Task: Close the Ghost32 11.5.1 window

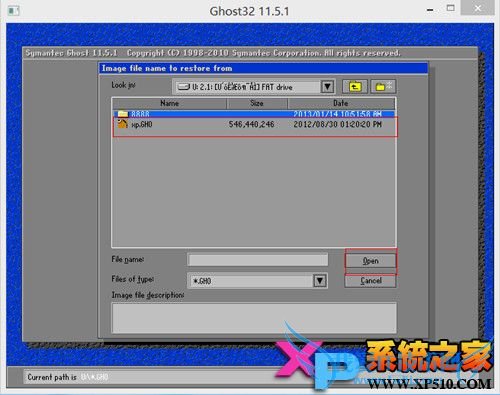Action: (478, 8)
